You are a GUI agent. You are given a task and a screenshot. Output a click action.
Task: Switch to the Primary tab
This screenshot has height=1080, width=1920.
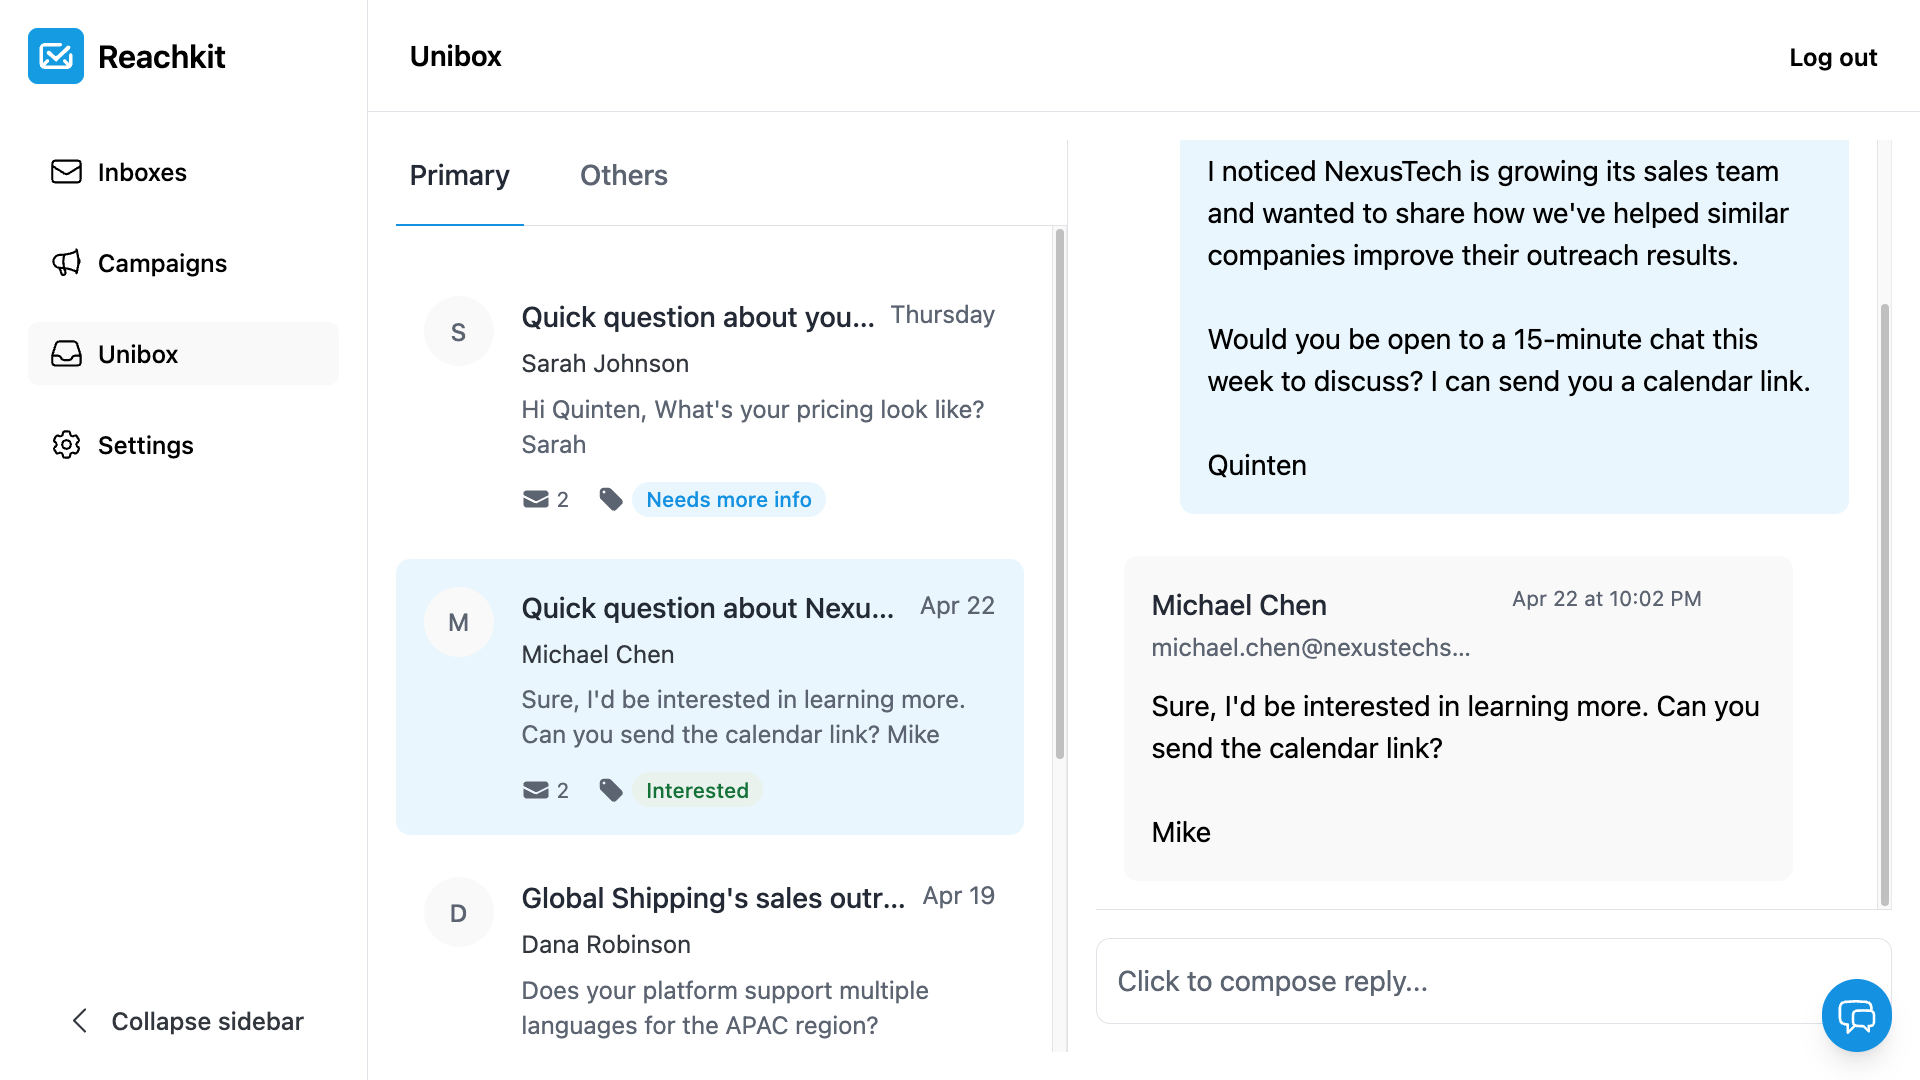(x=459, y=176)
